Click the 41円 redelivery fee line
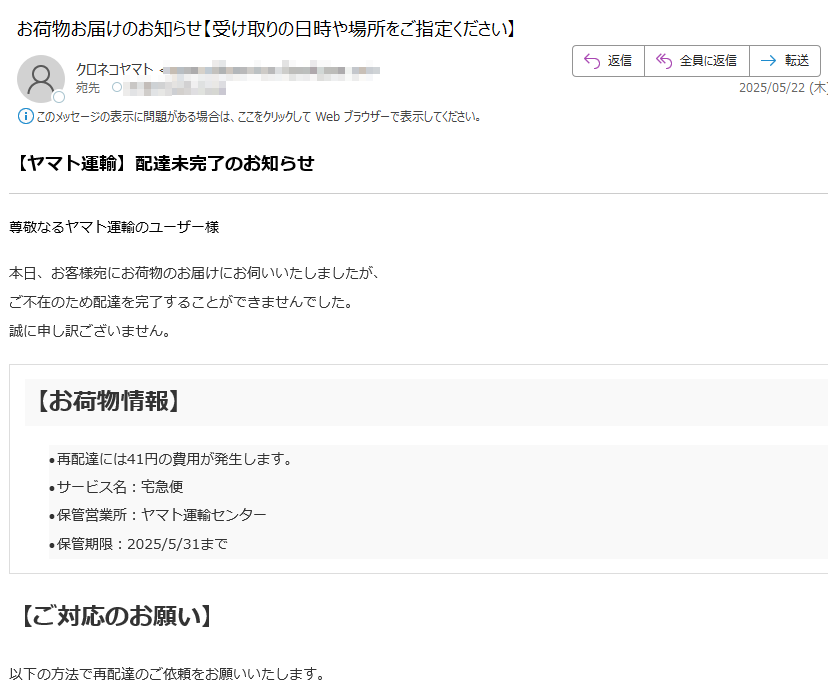828x696 pixels. [174, 460]
